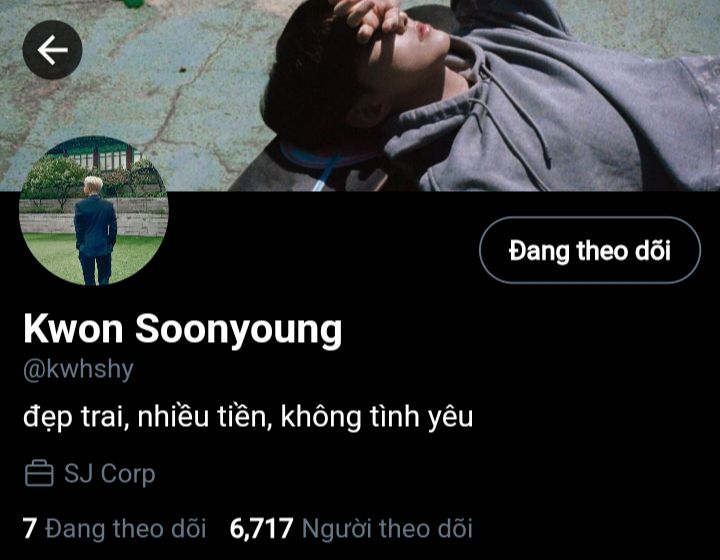Click the word Soonyoung in profile name

tap(239, 330)
